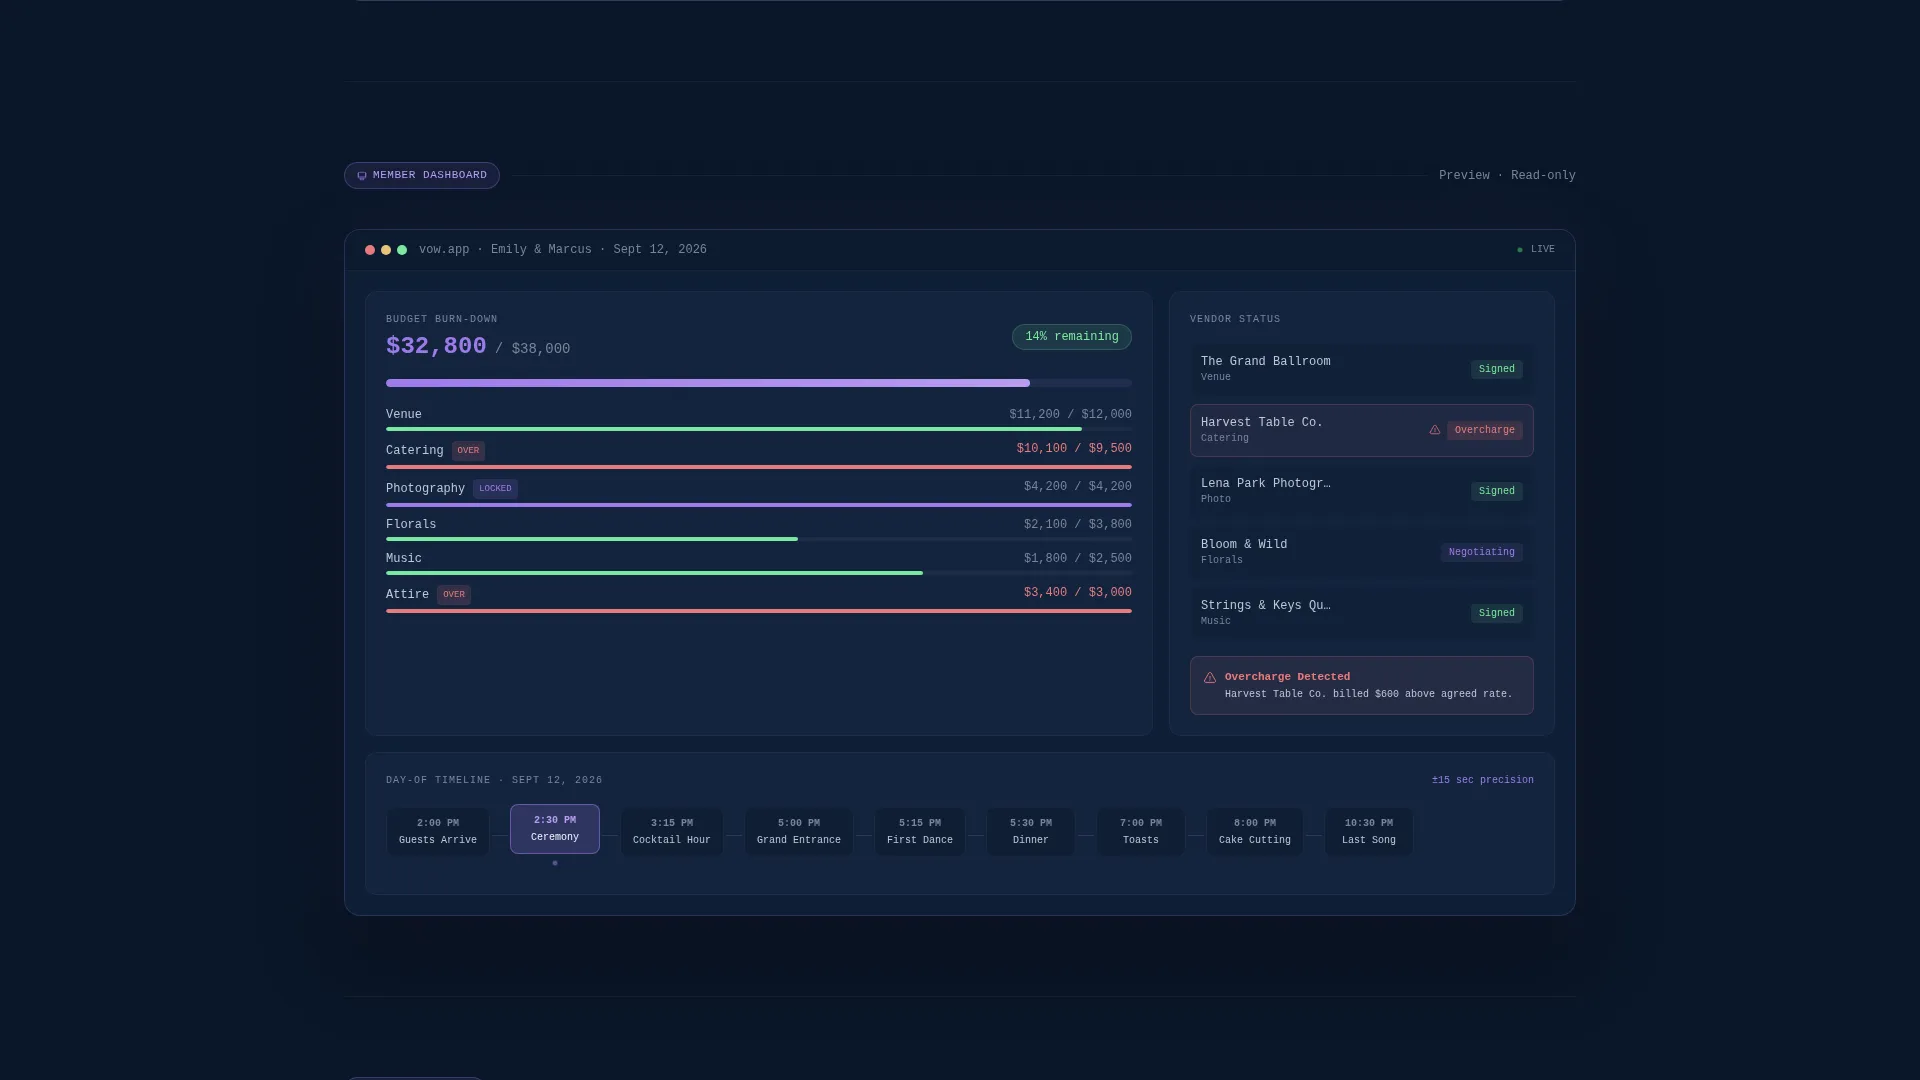The image size is (1920, 1080).
Task: Select the 7:00 PM Toasts event
Action: pos(1141,832)
